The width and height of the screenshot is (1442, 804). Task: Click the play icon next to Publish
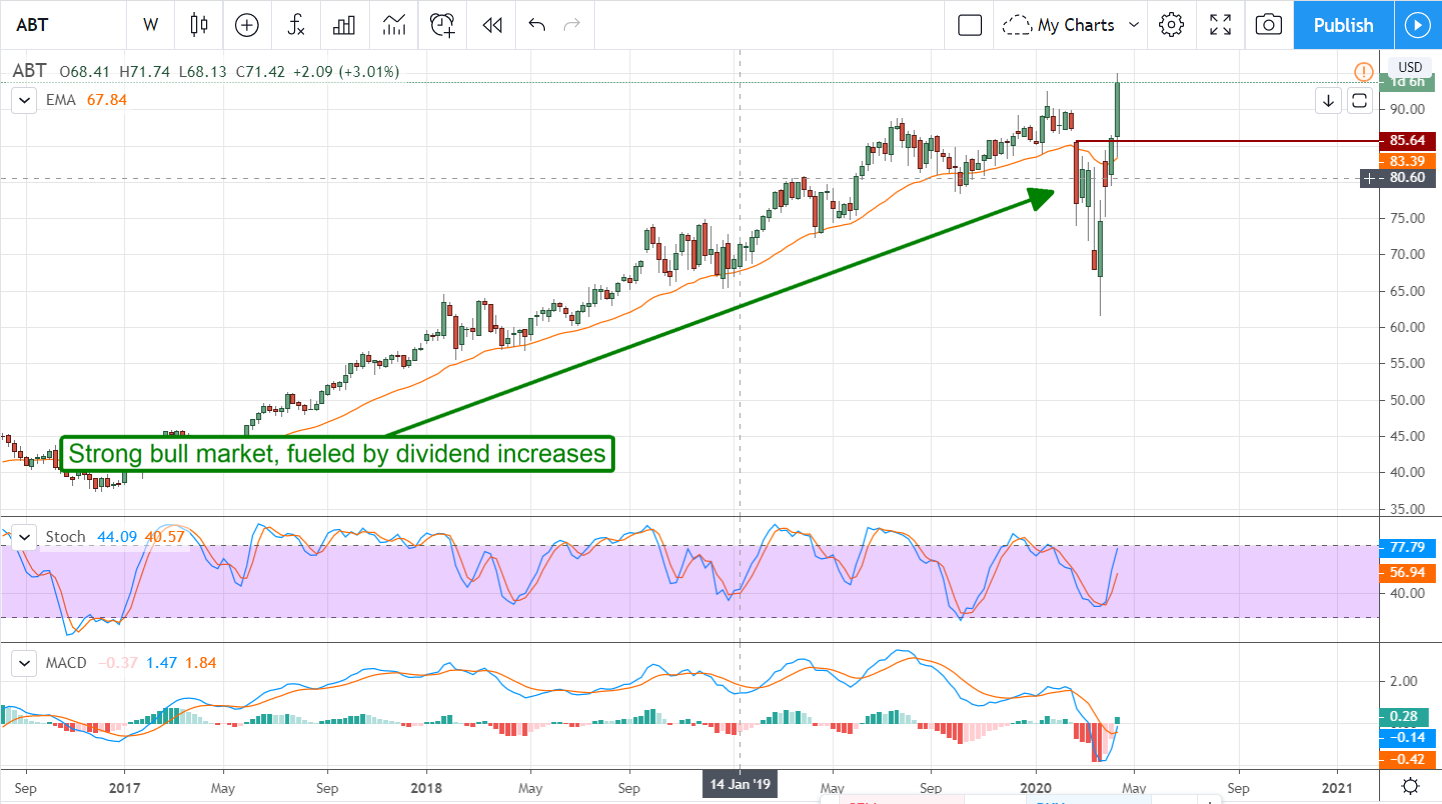(x=1417, y=25)
